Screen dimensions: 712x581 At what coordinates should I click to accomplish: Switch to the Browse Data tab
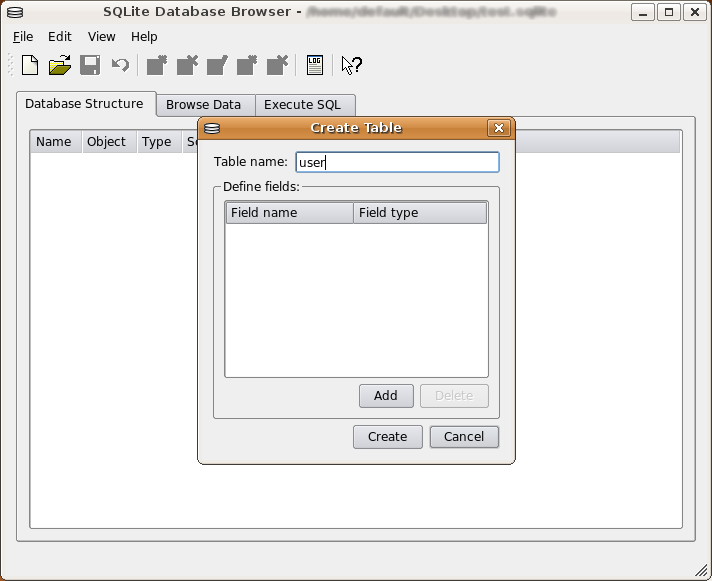(x=203, y=105)
